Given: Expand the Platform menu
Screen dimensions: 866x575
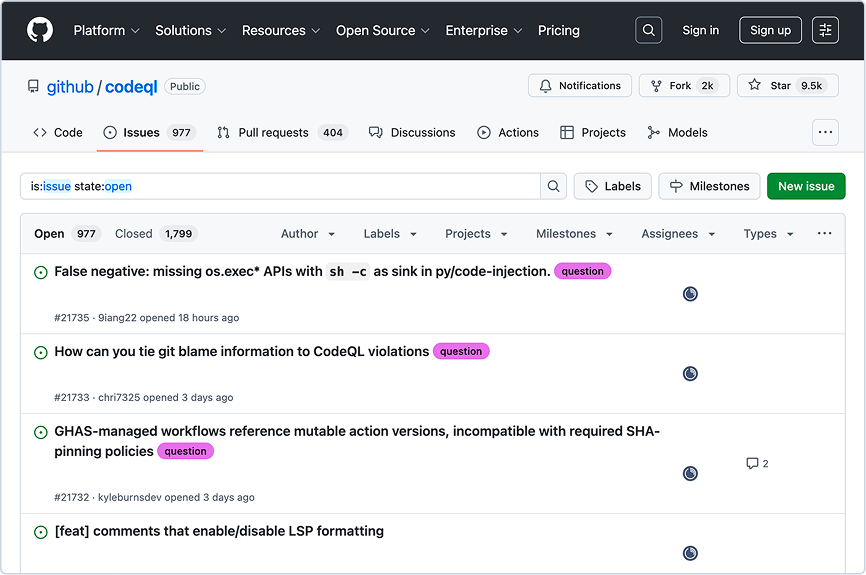Looking at the screenshot, I should [x=106, y=30].
